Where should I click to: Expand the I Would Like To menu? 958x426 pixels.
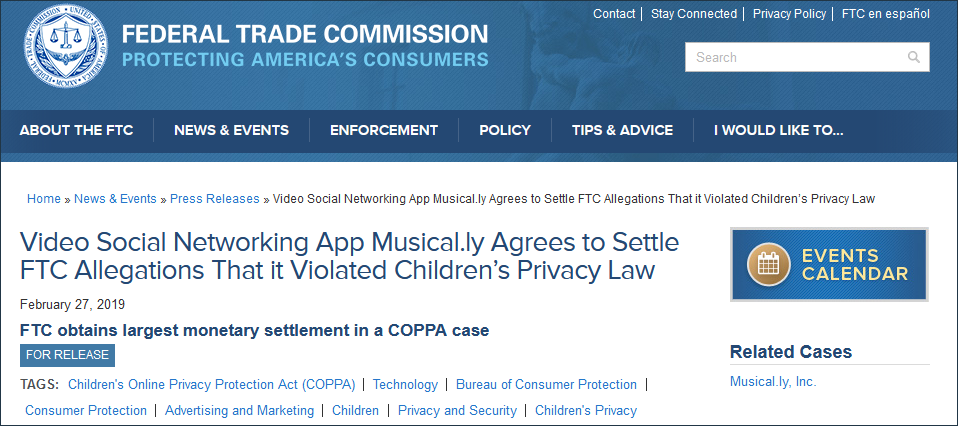click(x=778, y=130)
